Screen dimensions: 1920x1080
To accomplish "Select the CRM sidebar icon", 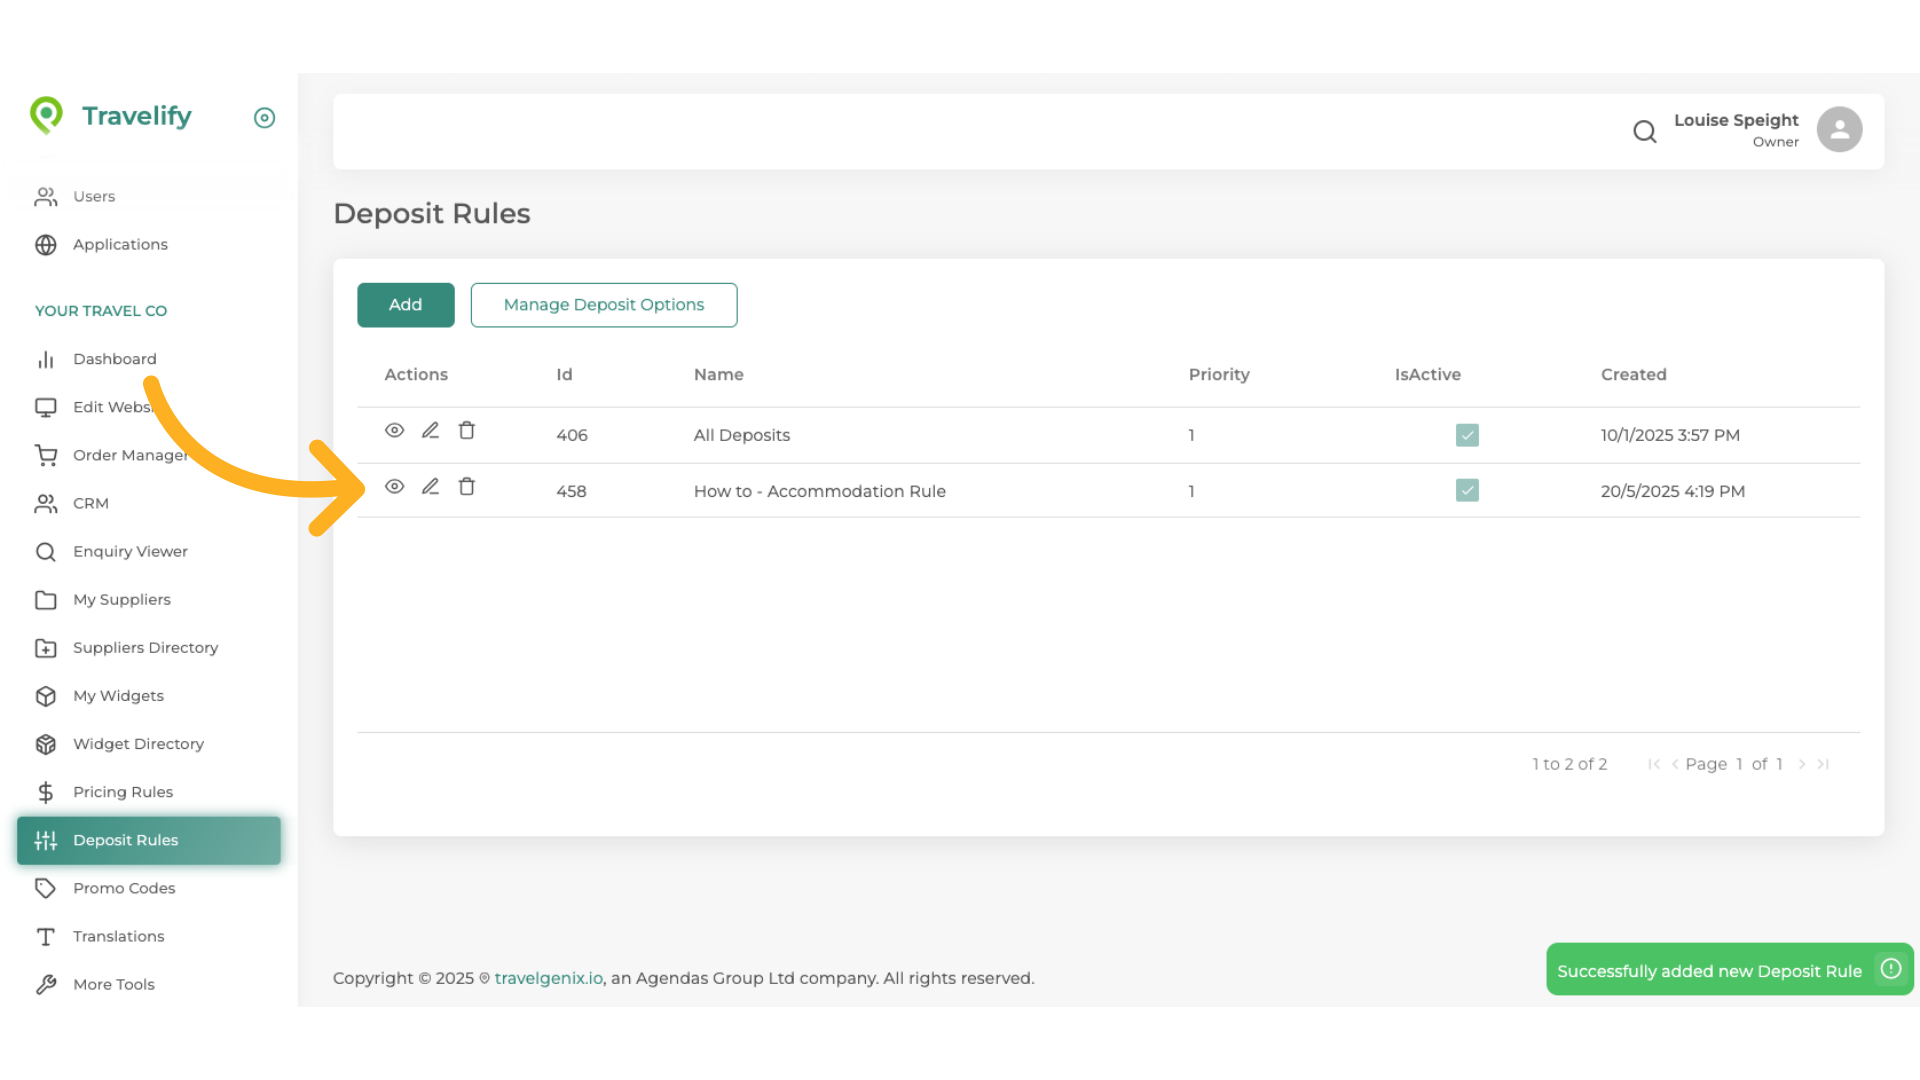I will tap(46, 503).
